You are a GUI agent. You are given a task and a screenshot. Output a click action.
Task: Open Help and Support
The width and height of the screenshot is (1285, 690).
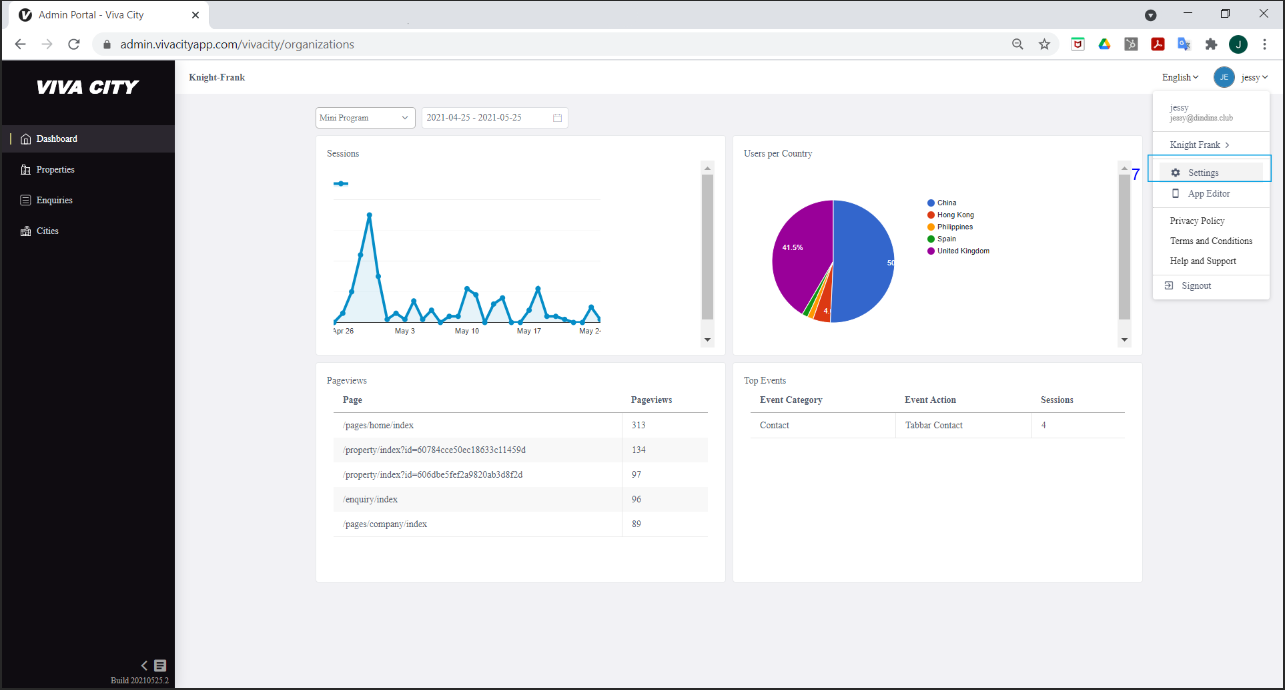click(x=1203, y=261)
